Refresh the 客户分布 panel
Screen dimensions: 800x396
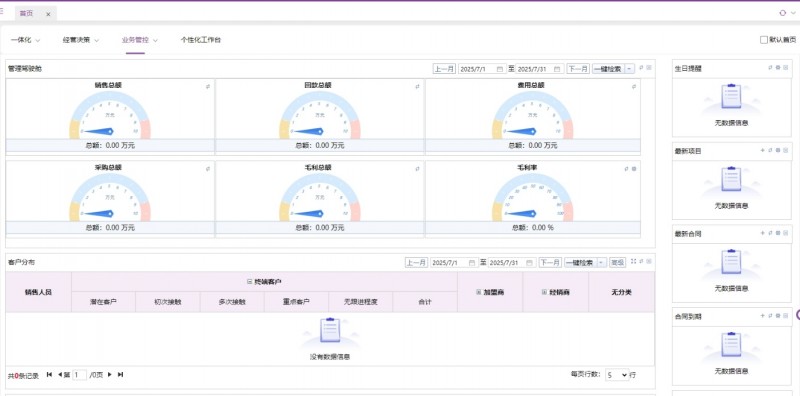coord(641,261)
